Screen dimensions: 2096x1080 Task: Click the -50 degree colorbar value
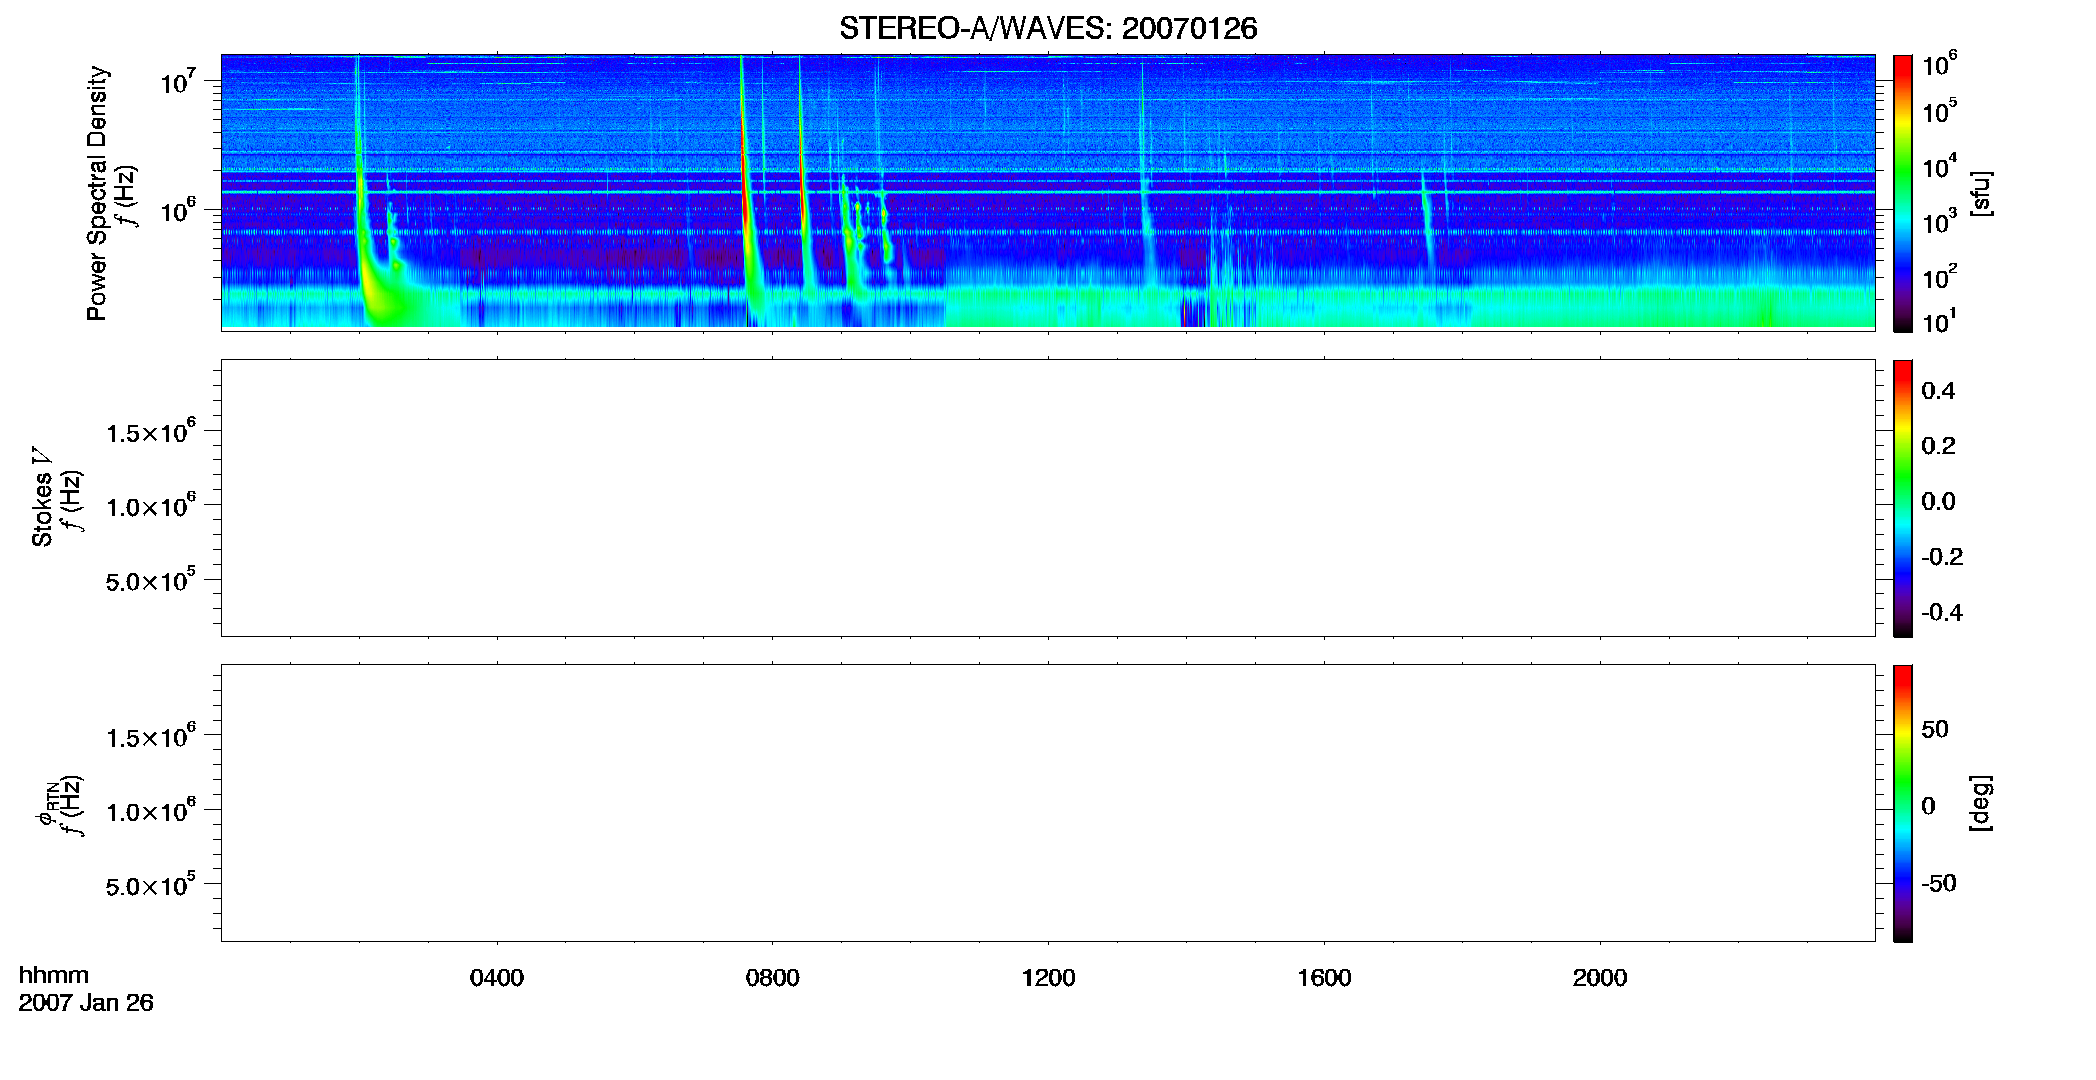1939,884
